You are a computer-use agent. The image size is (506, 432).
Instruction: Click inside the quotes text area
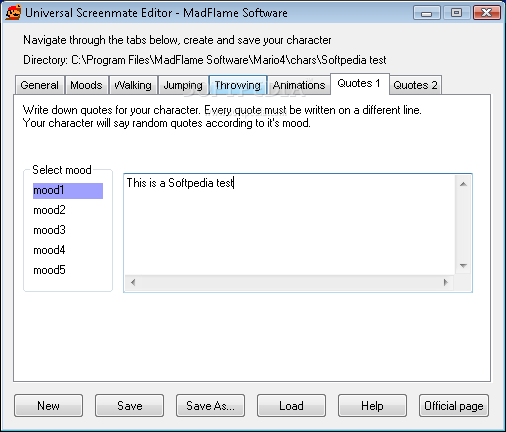coord(289,224)
